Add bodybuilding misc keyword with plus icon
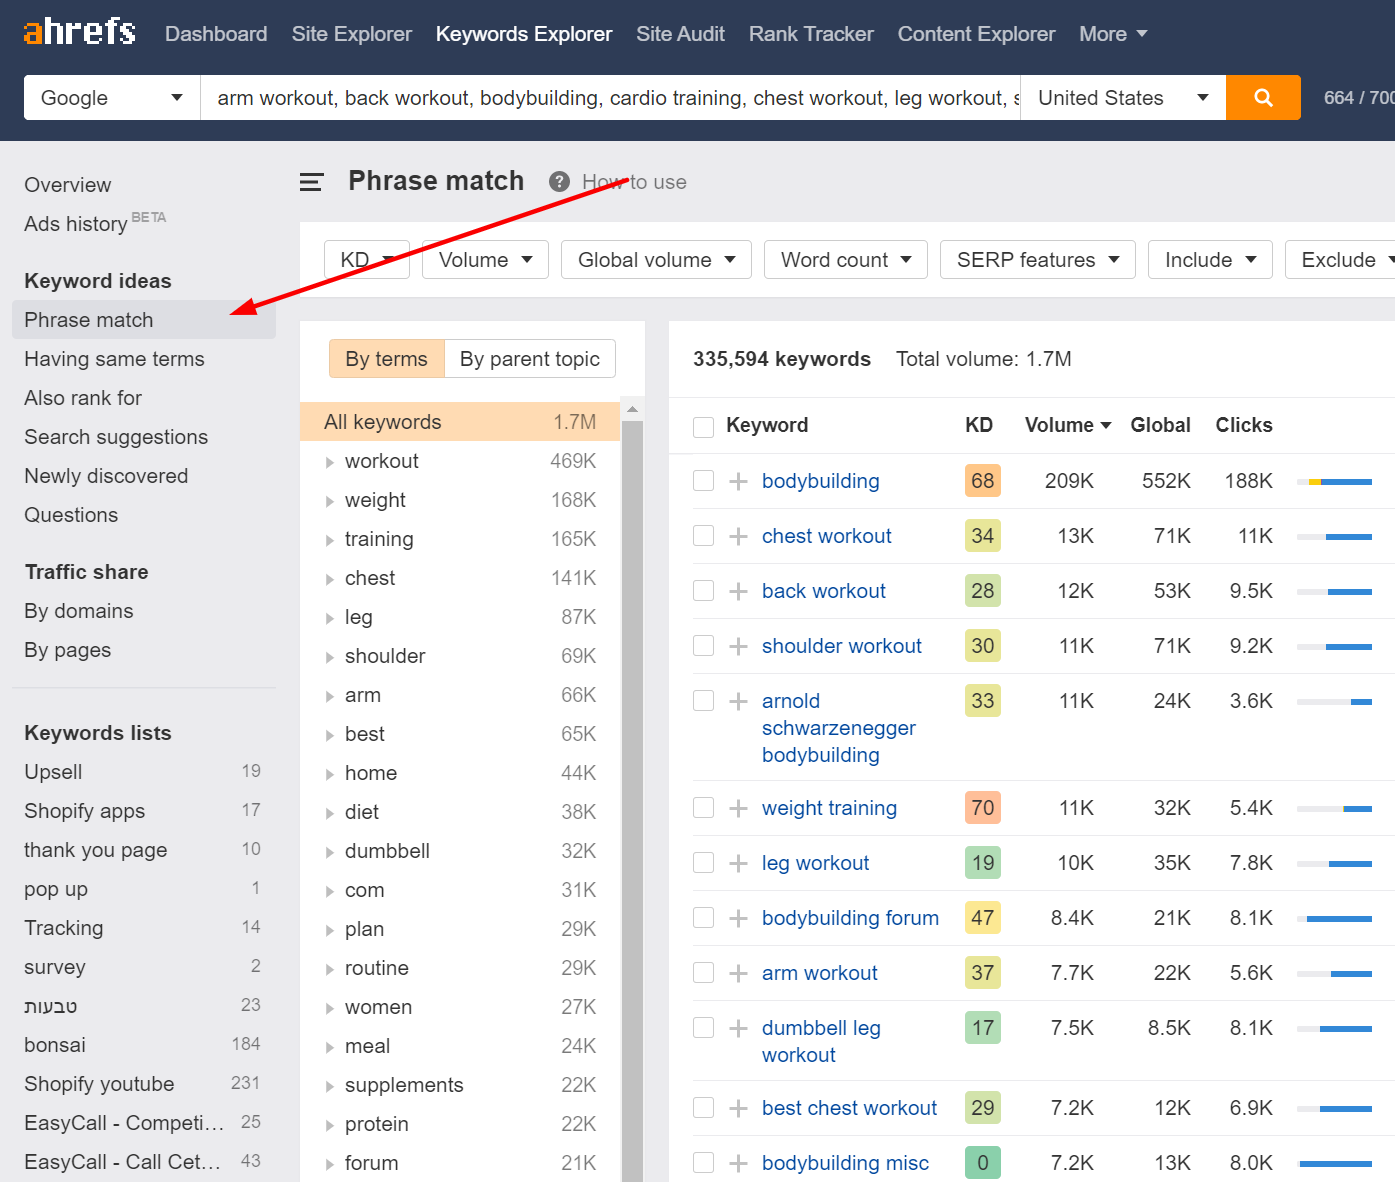The width and height of the screenshot is (1395, 1182). (738, 1163)
